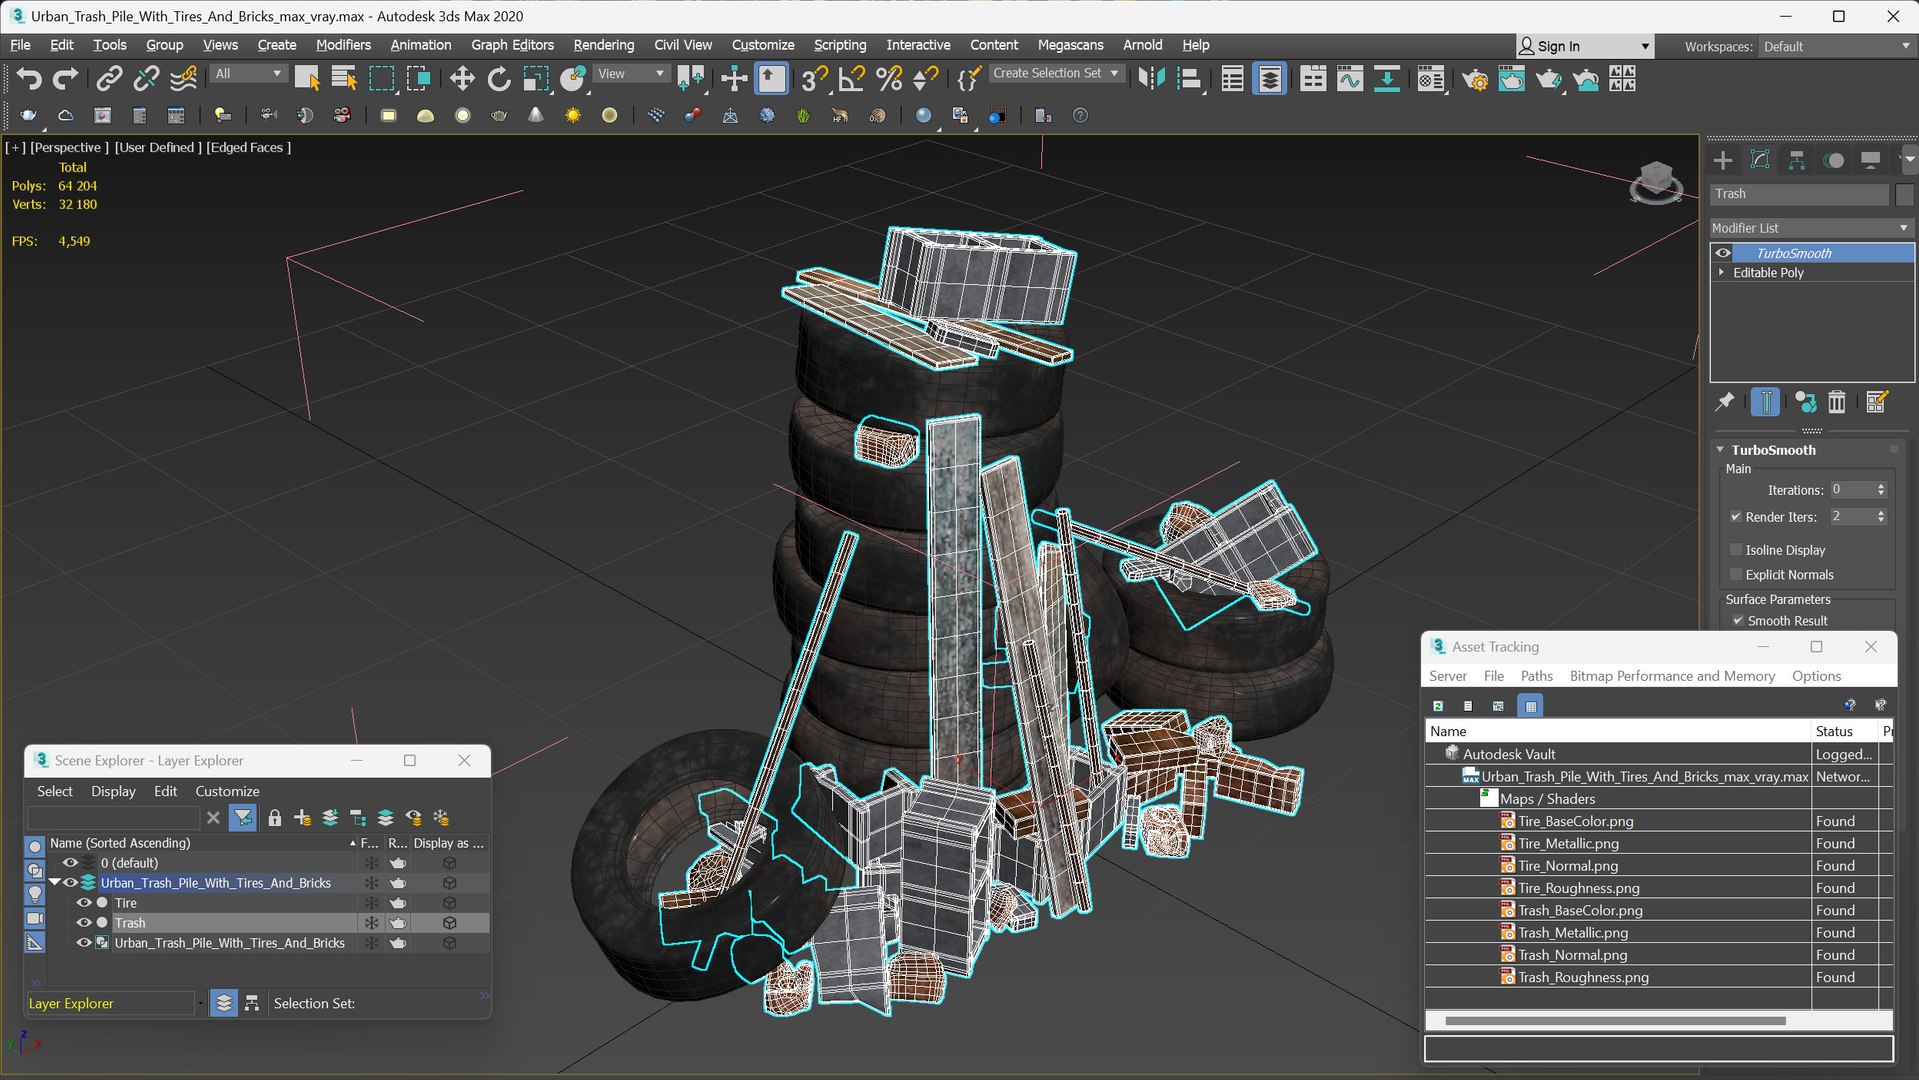Open selection filter All dropdown
Screen dimensions: 1919x1080
[x=248, y=74]
